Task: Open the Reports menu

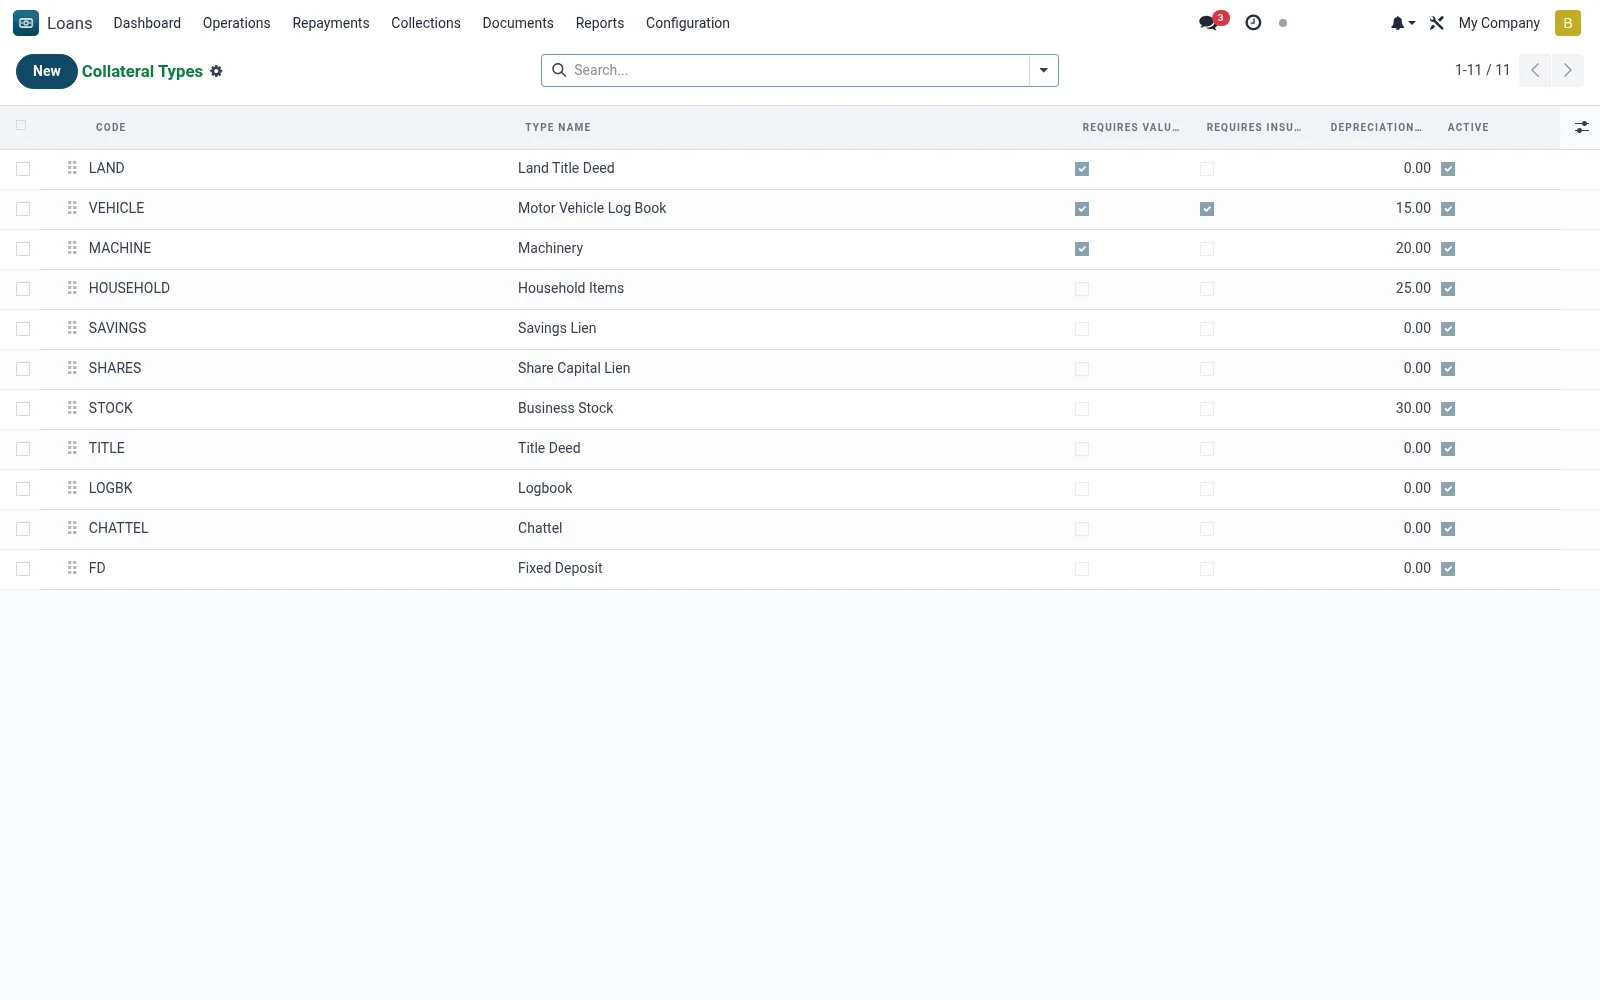Action: (x=600, y=23)
